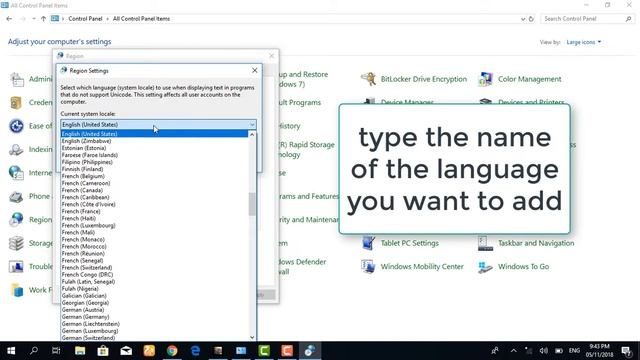640x360 pixels.
Task: Open the Troubleshooting icon
Action: tap(16, 267)
